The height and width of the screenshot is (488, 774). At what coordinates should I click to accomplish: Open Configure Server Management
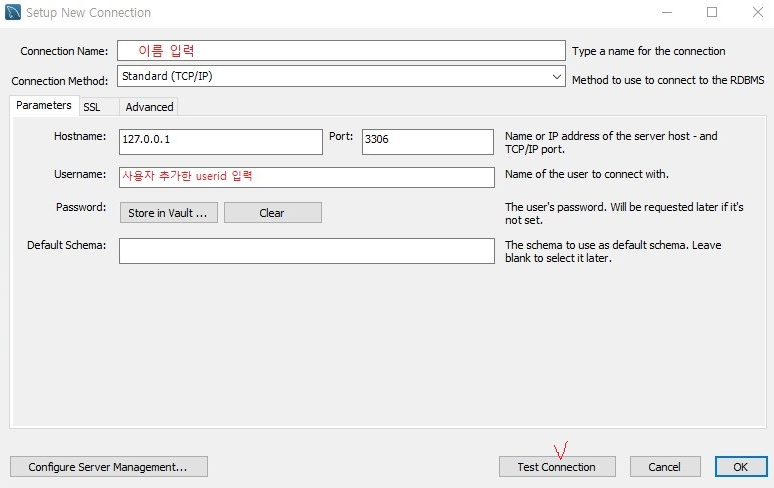[109, 467]
